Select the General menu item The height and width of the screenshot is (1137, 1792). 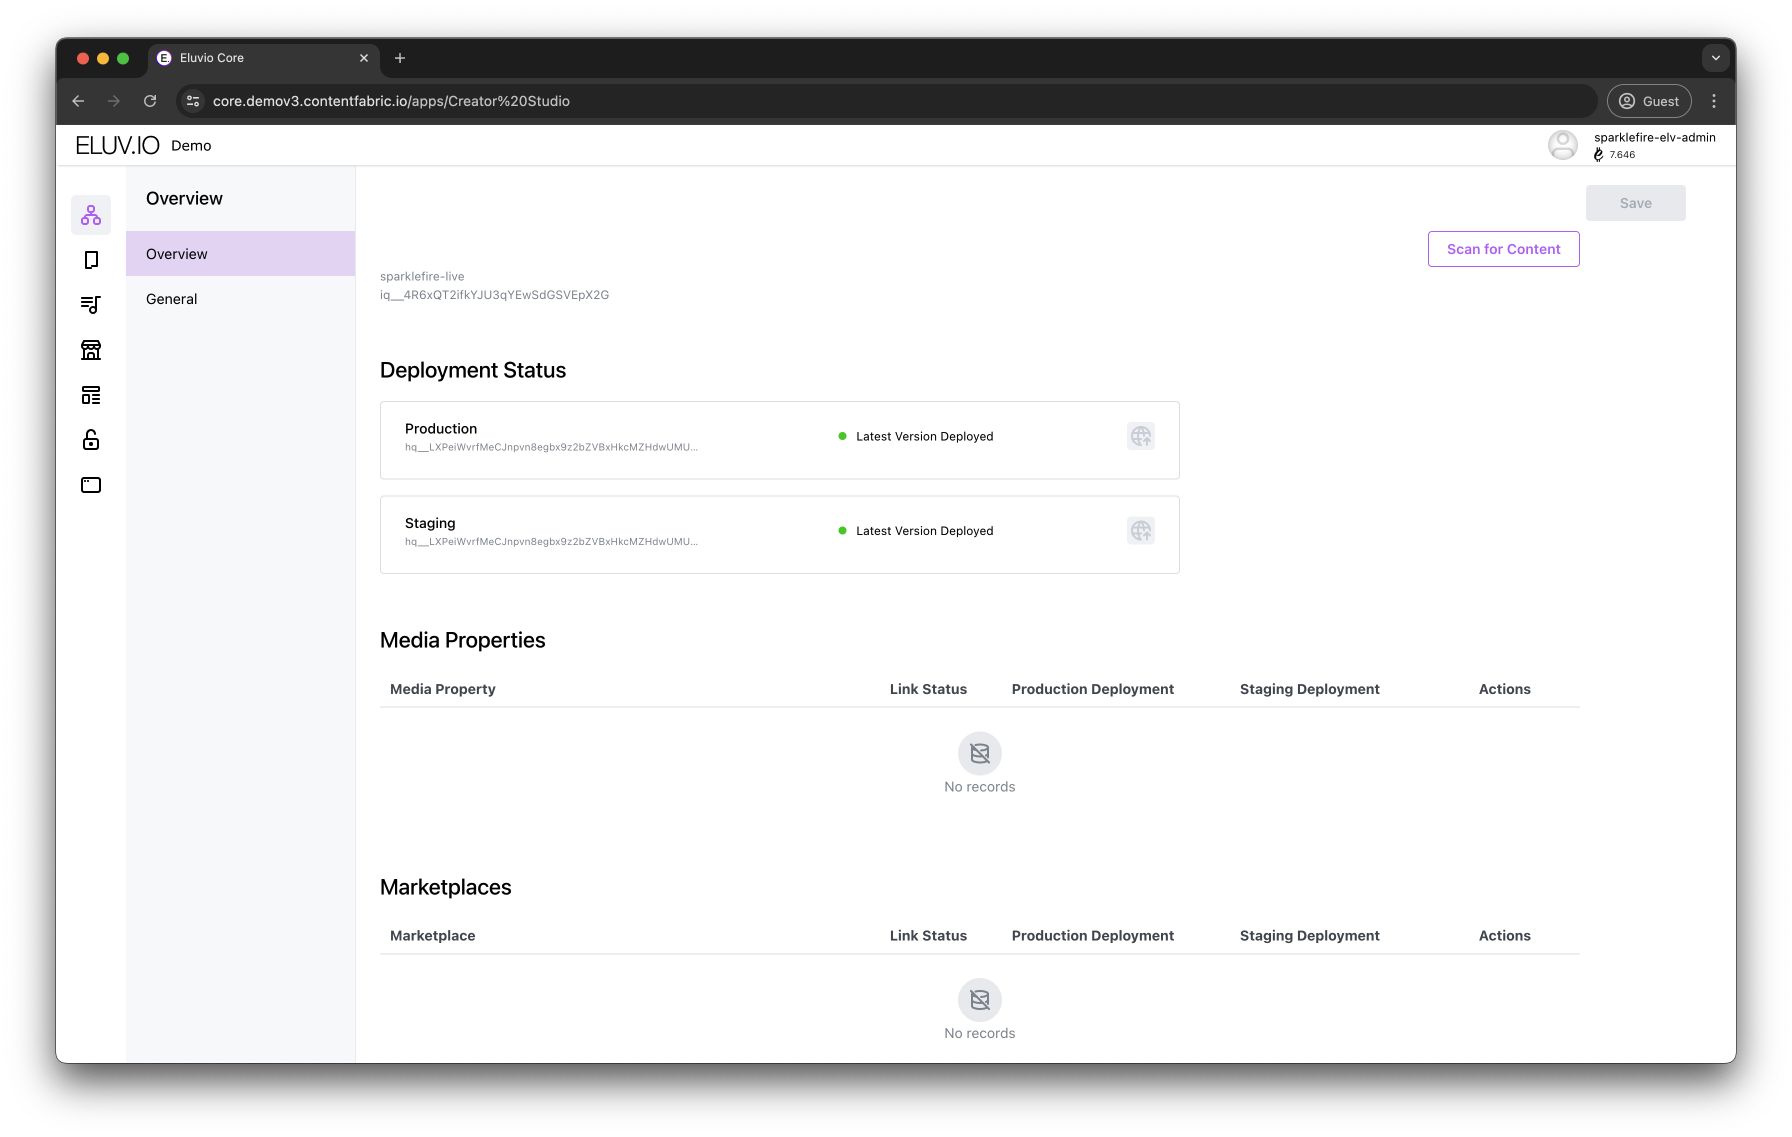(x=172, y=299)
